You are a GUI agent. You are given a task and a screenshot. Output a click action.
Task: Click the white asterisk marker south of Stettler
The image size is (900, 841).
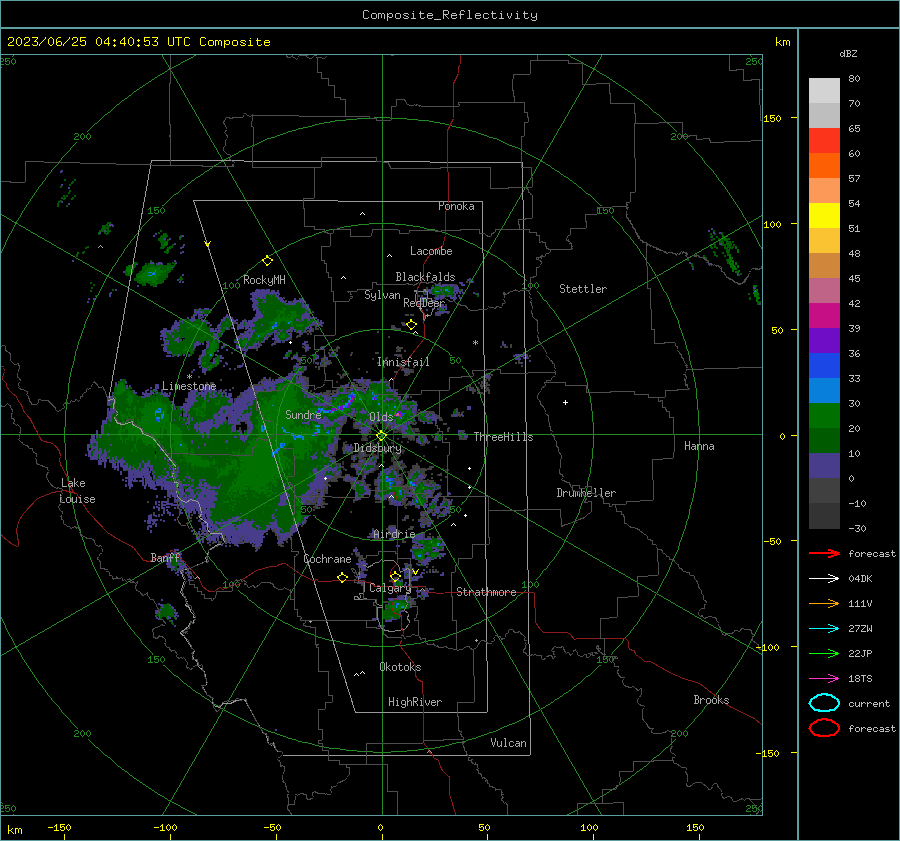(475, 343)
